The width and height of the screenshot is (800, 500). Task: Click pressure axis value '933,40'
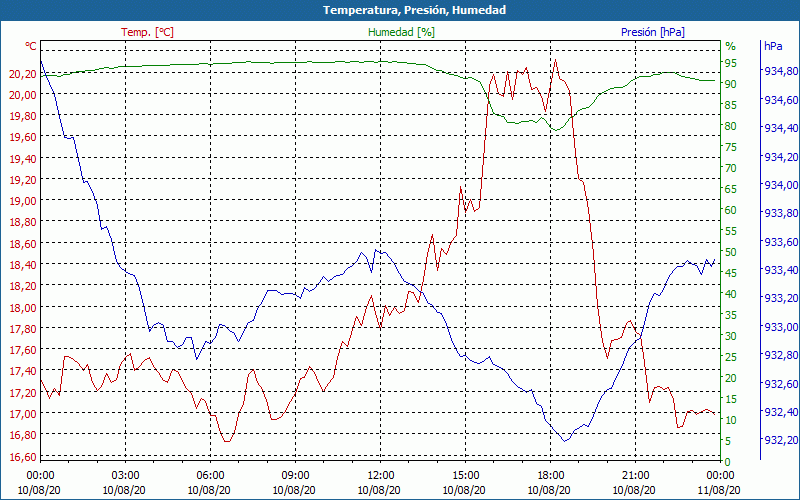click(x=781, y=270)
